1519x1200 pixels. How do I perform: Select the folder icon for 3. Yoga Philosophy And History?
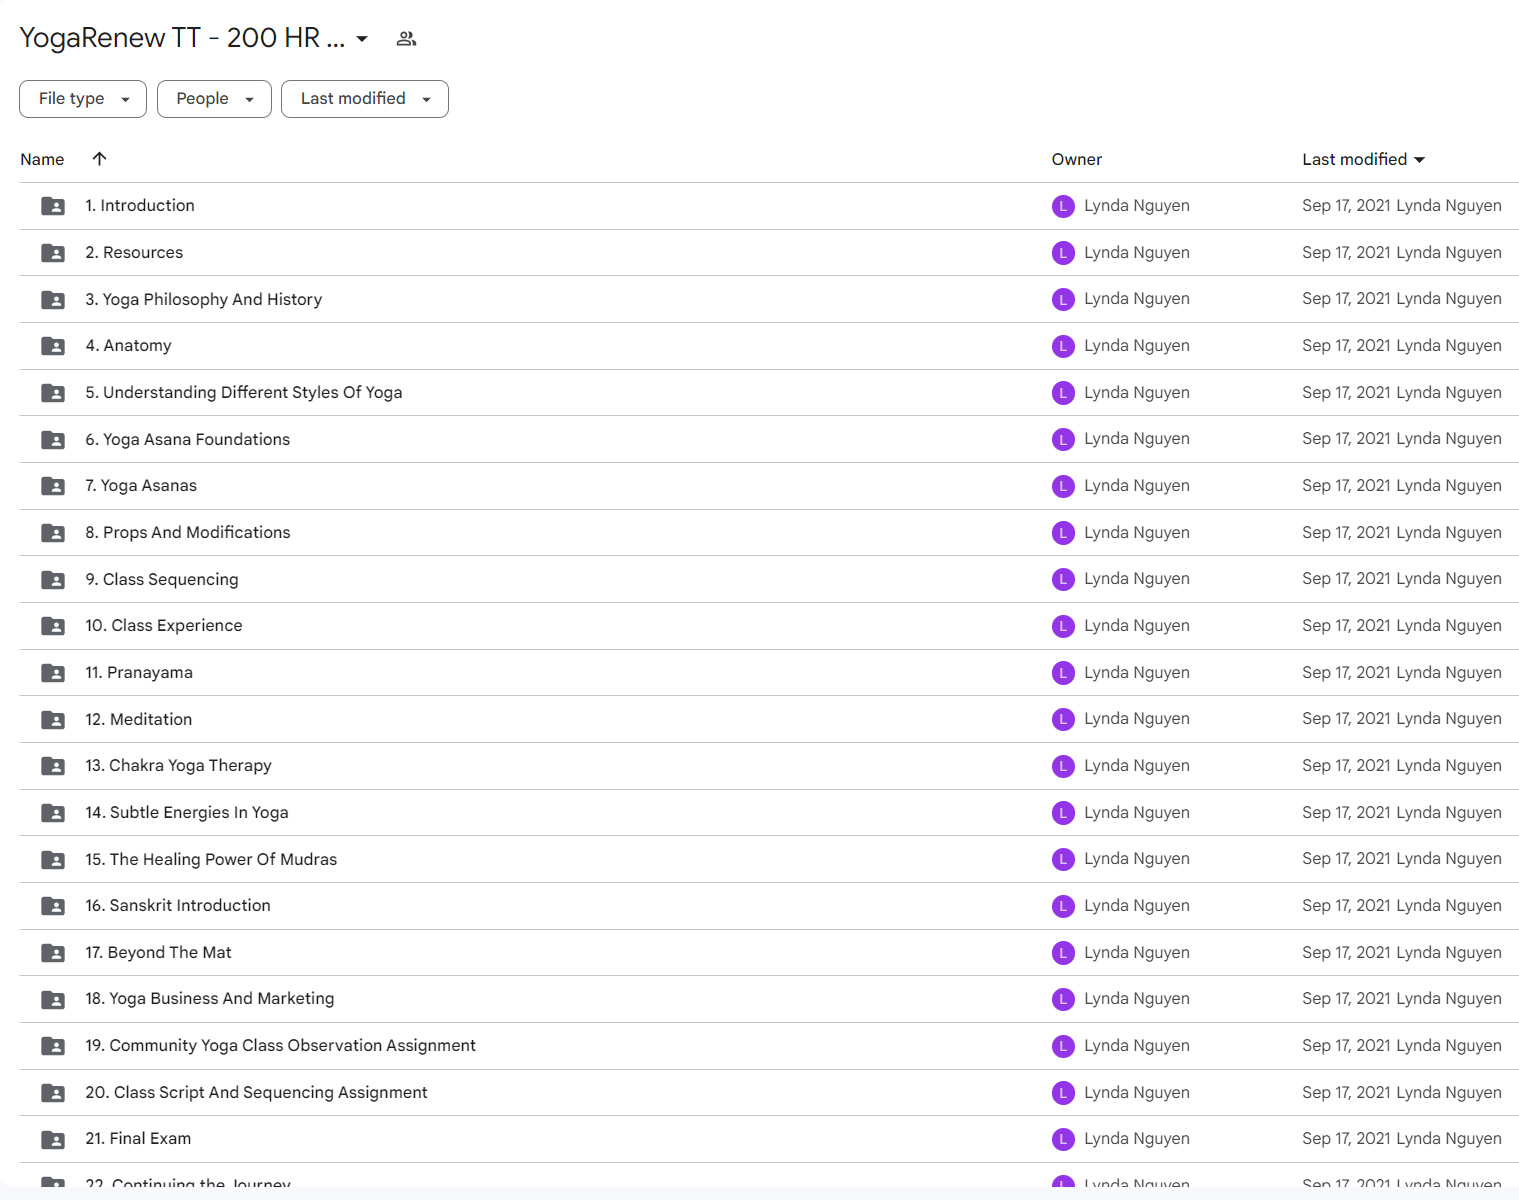coord(53,299)
